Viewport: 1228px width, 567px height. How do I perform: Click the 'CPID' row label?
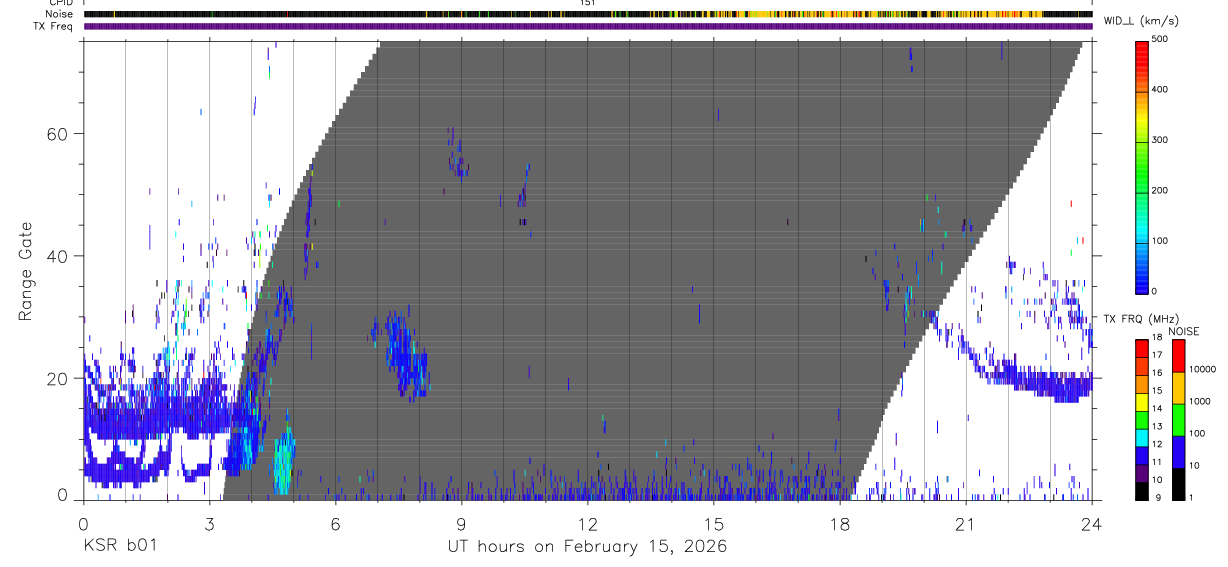point(61,3)
